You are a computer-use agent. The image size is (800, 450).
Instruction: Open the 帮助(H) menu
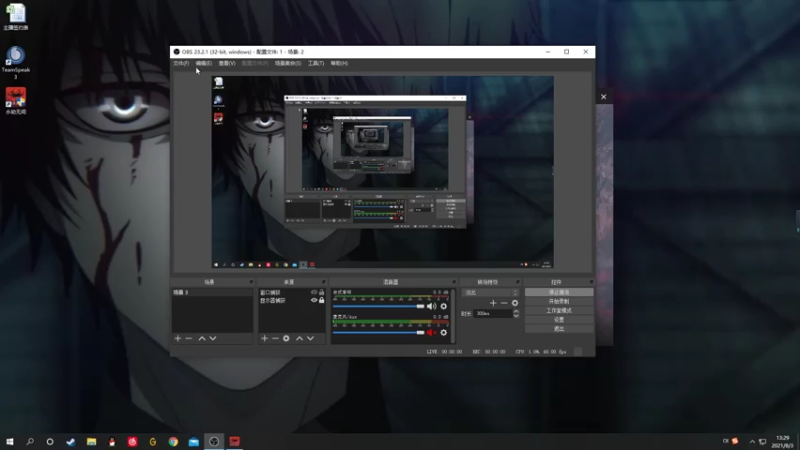[x=339, y=63]
